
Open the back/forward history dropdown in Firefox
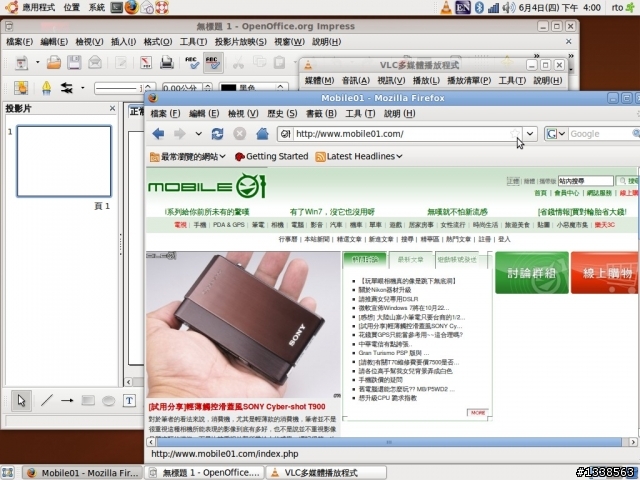198,134
